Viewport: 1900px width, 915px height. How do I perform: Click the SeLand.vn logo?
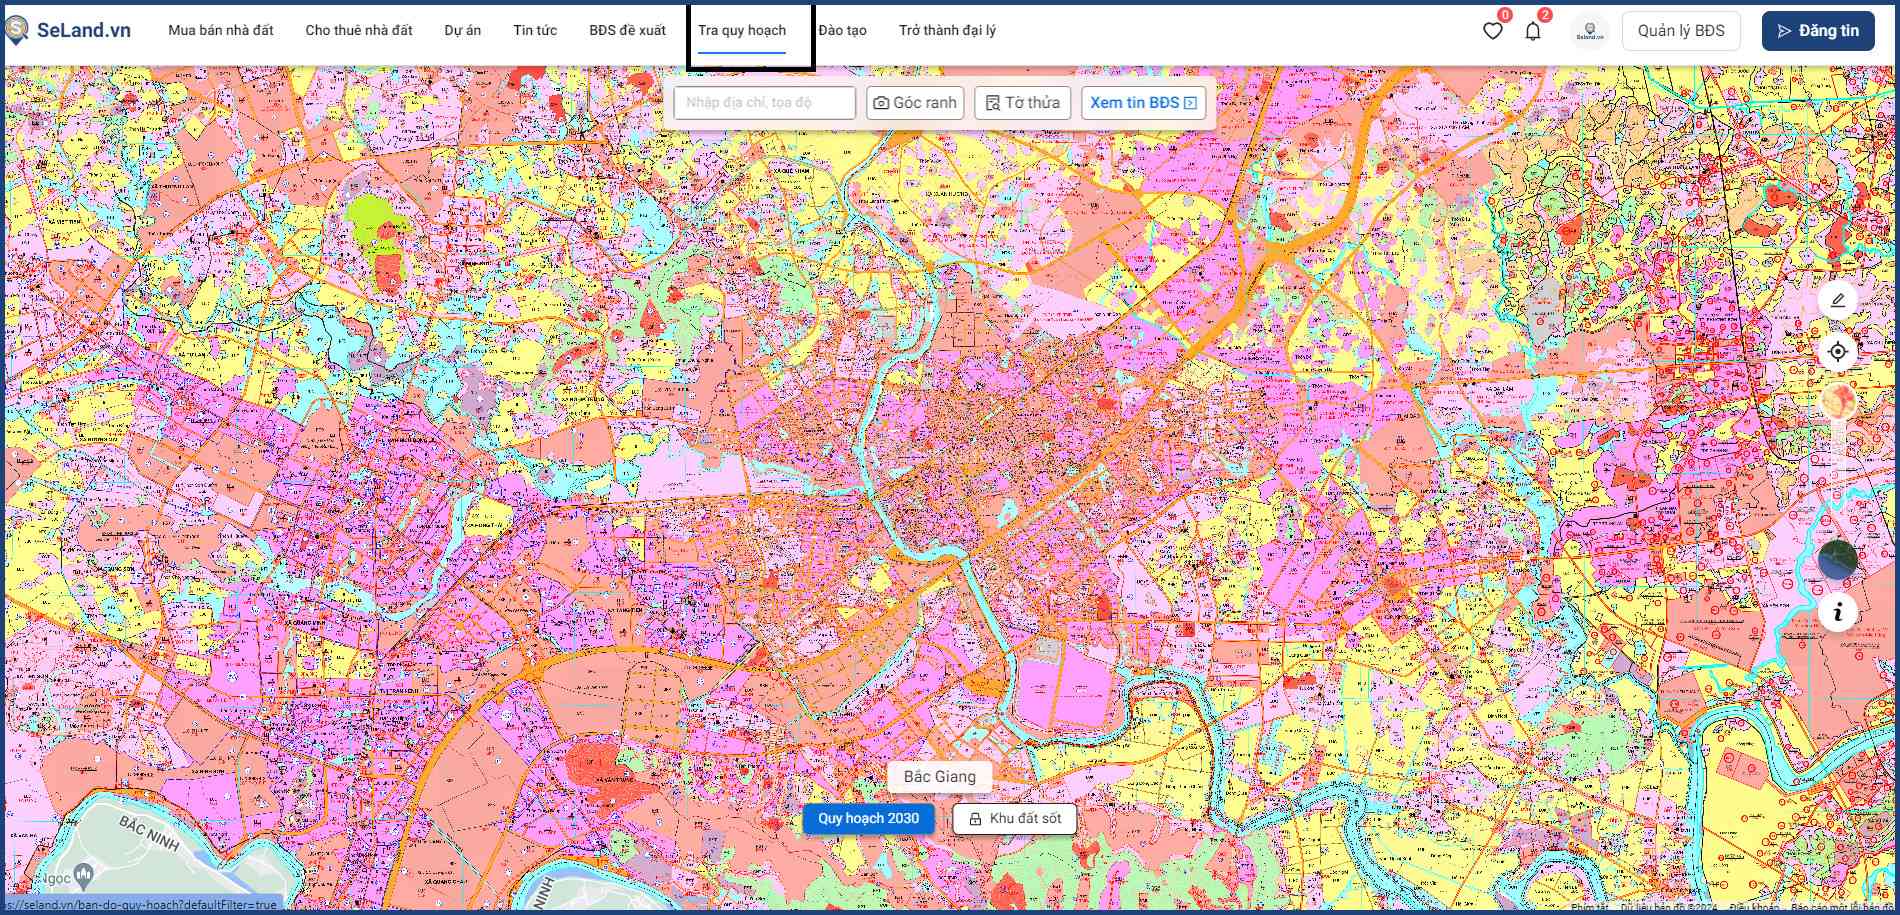[x=68, y=31]
